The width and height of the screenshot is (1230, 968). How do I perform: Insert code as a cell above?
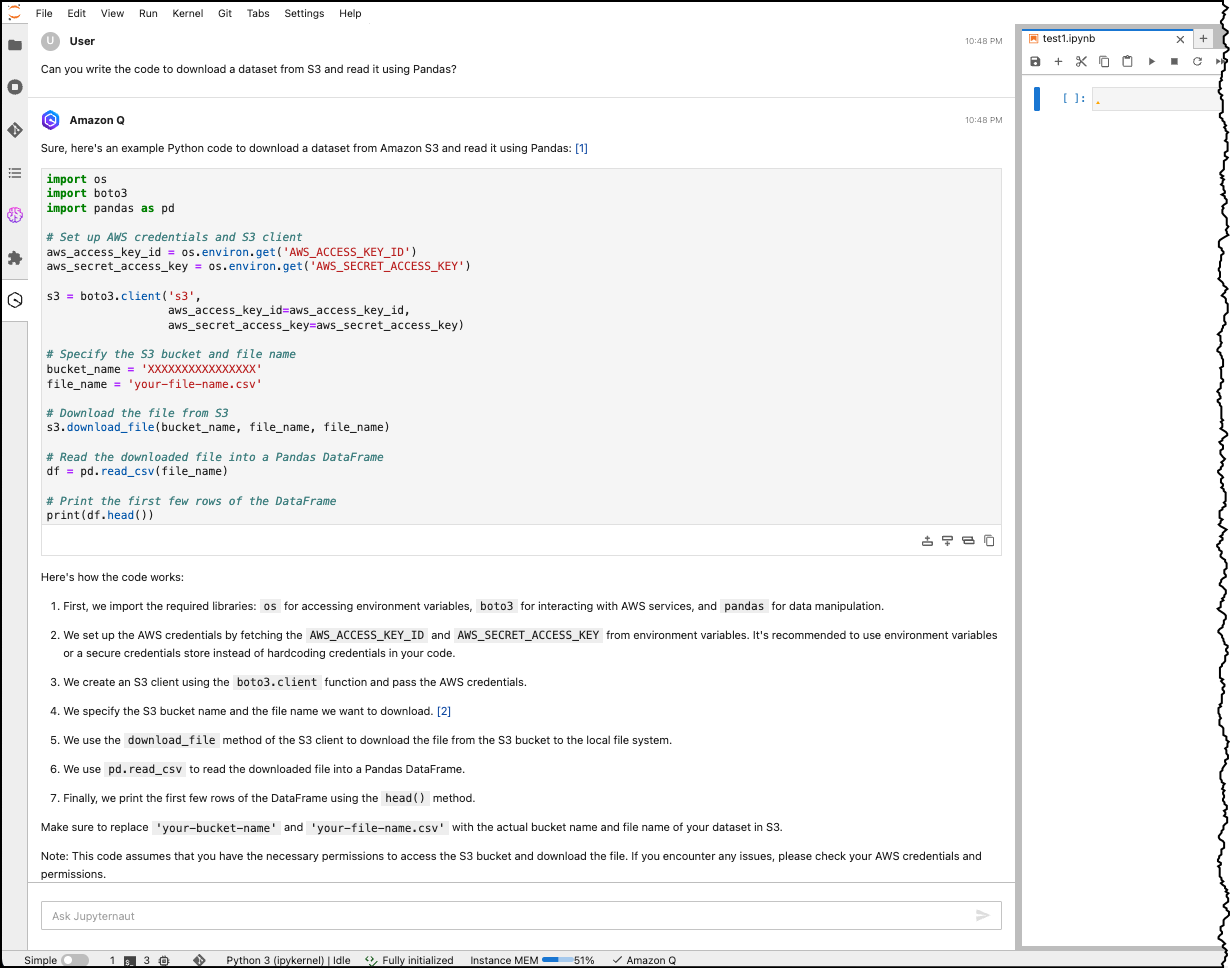927,541
